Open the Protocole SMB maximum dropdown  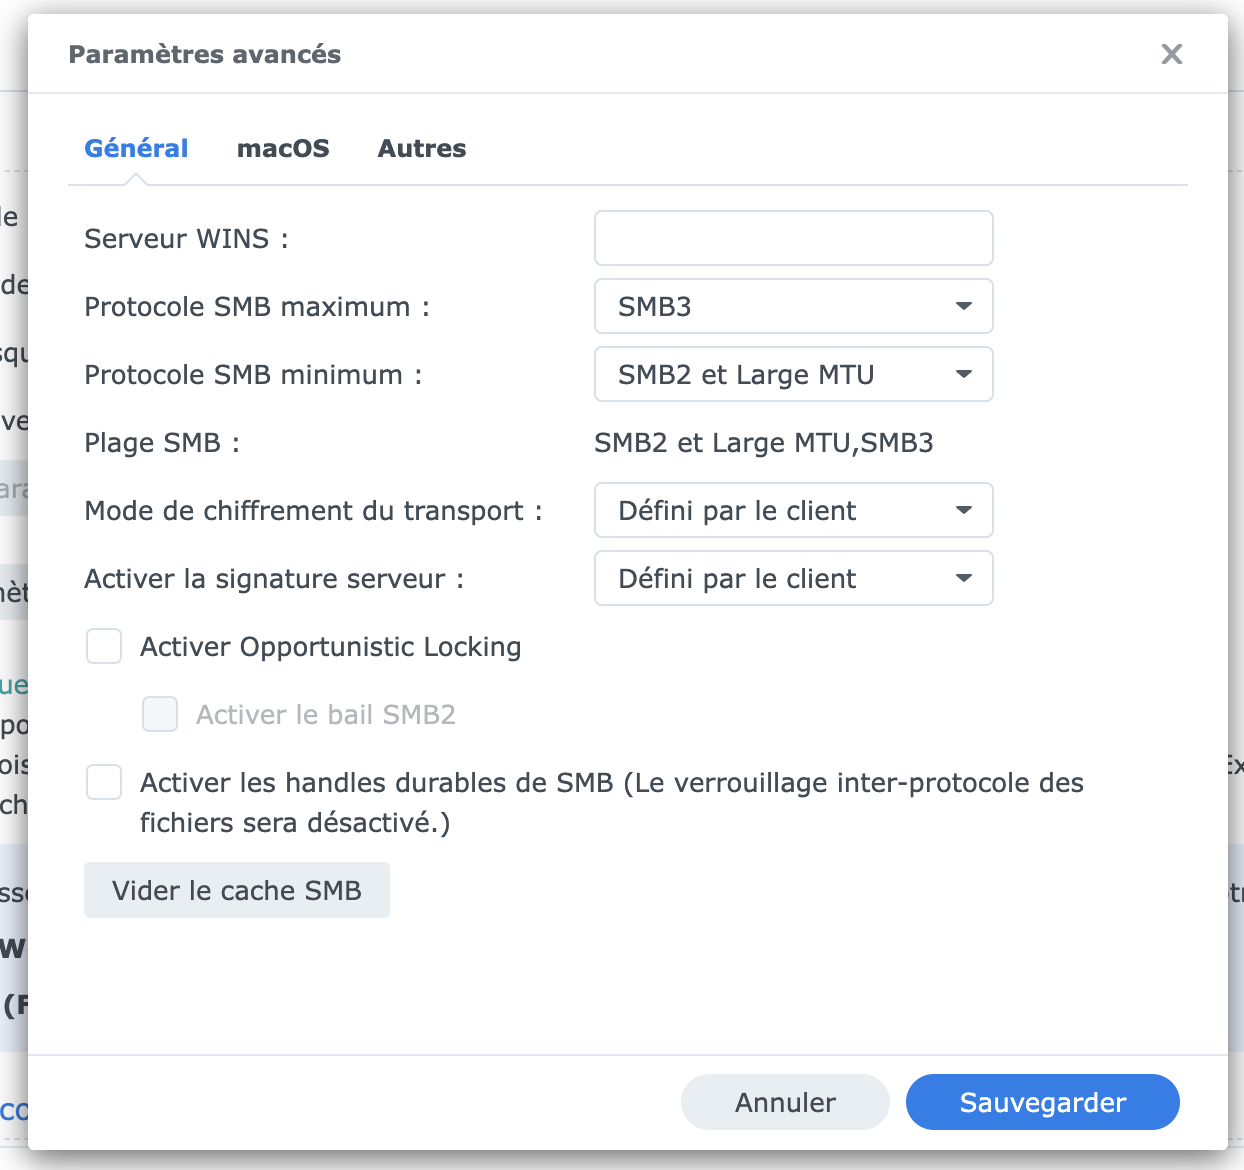[793, 306]
